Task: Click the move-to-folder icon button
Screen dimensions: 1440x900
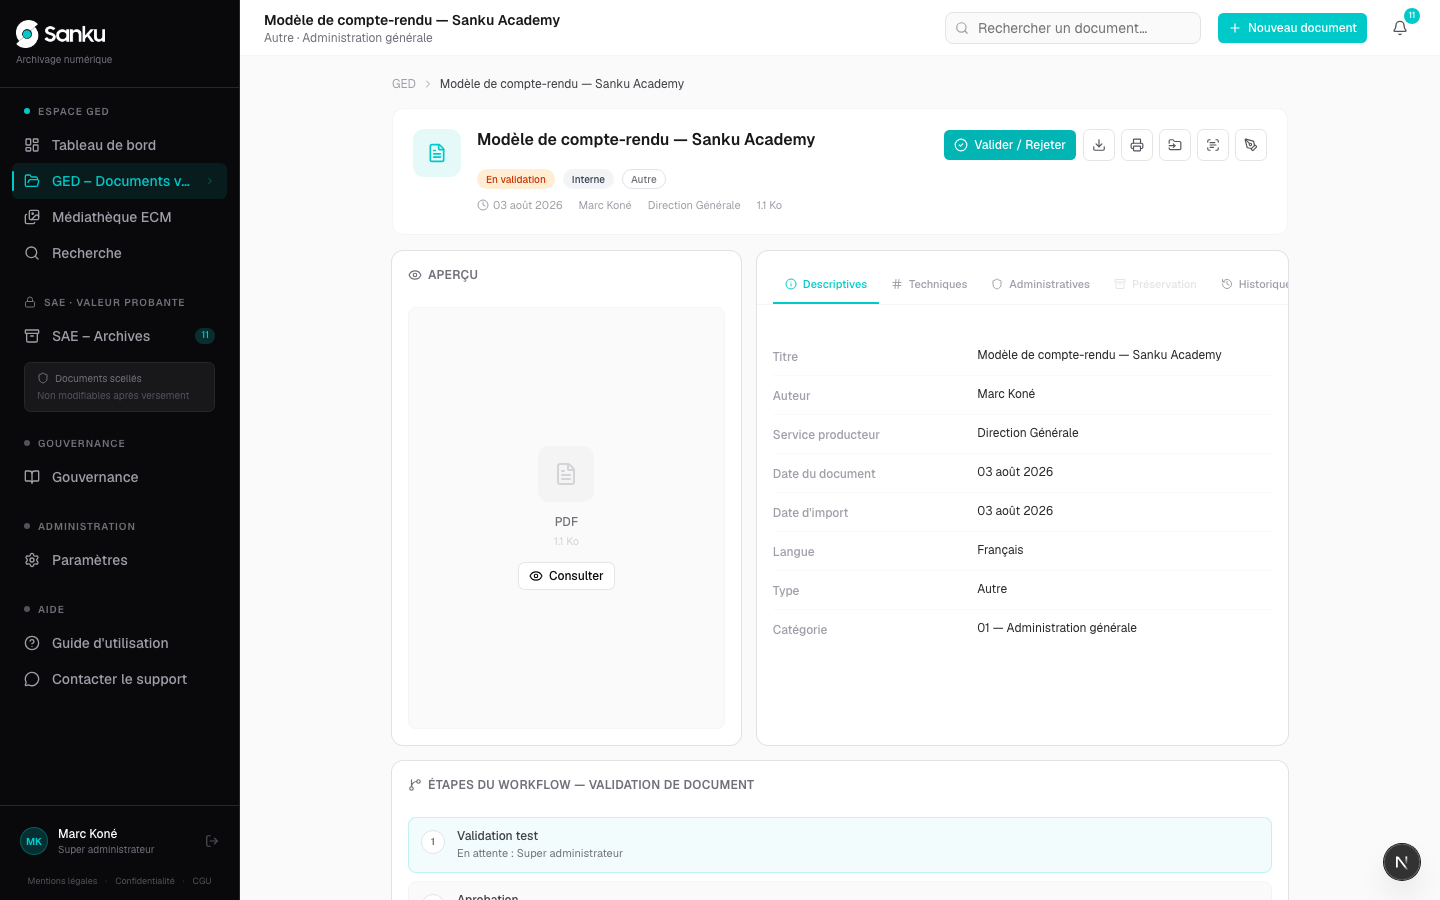Action: point(1175,145)
